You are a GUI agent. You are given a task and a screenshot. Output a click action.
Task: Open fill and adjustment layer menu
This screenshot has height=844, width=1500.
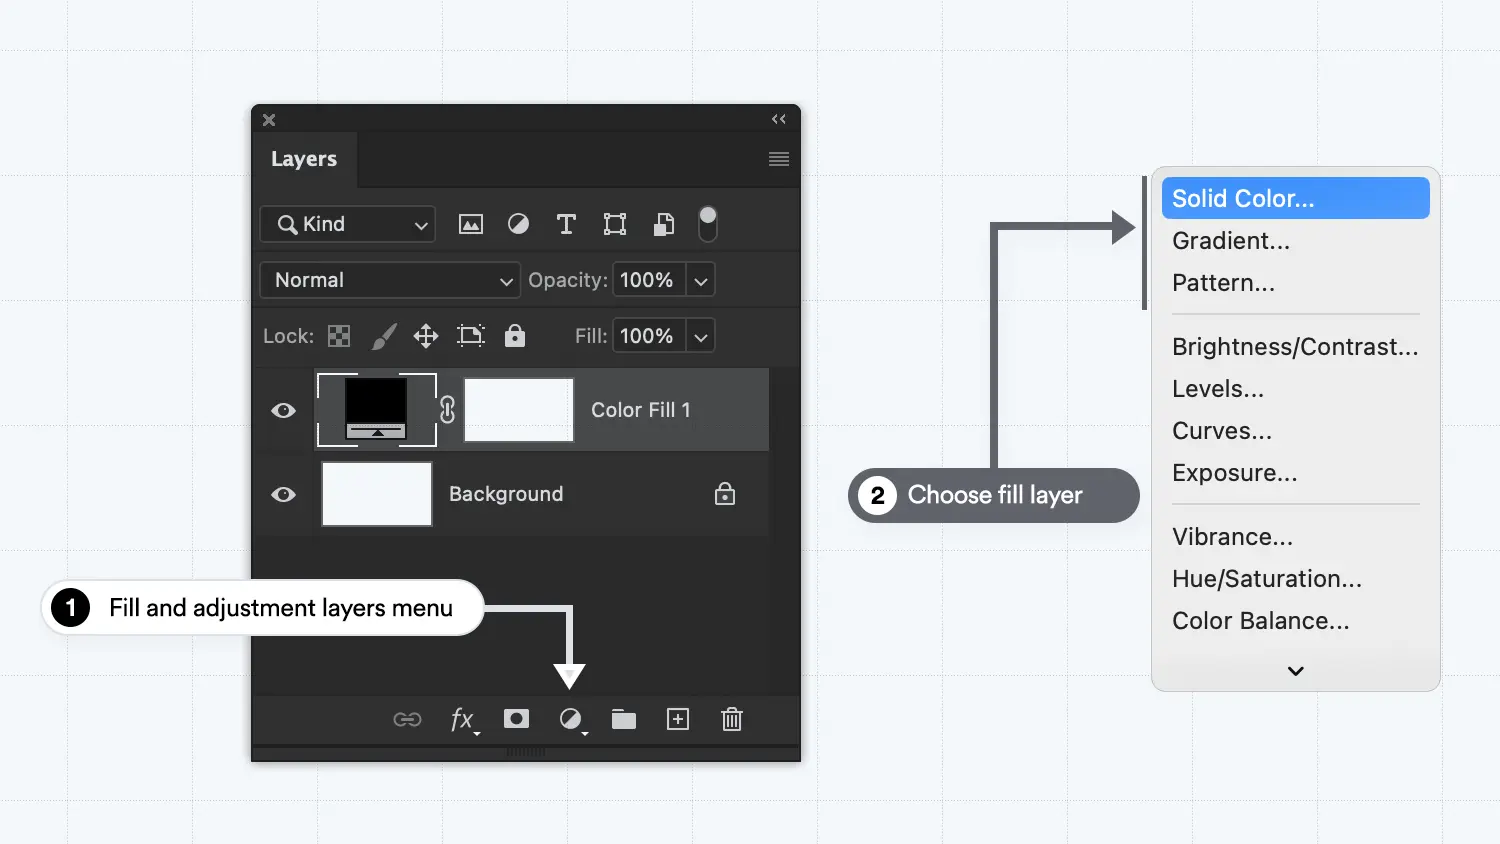(x=572, y=720)
